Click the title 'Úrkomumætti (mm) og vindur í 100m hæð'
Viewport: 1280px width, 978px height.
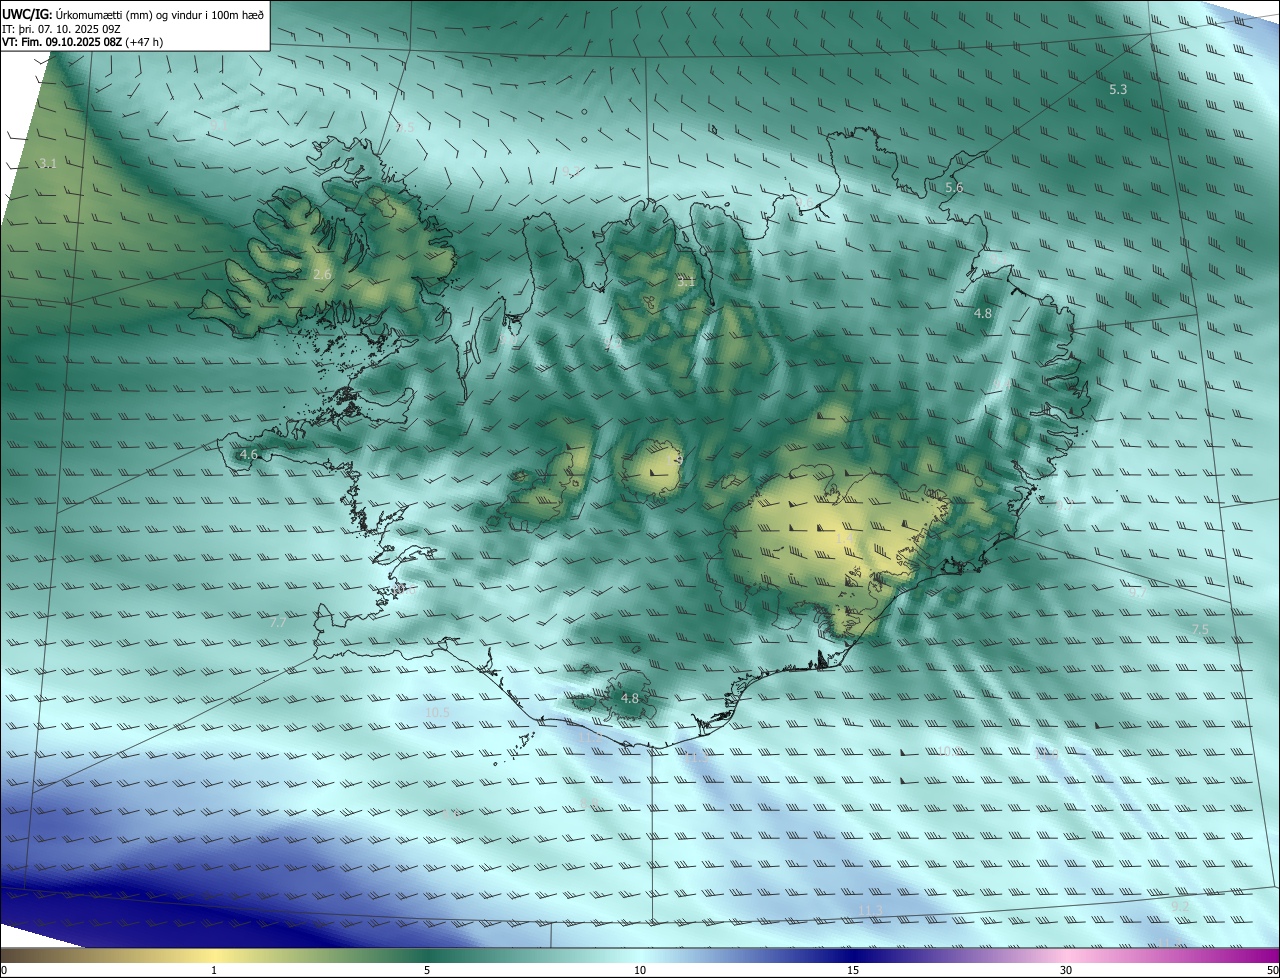160,14
